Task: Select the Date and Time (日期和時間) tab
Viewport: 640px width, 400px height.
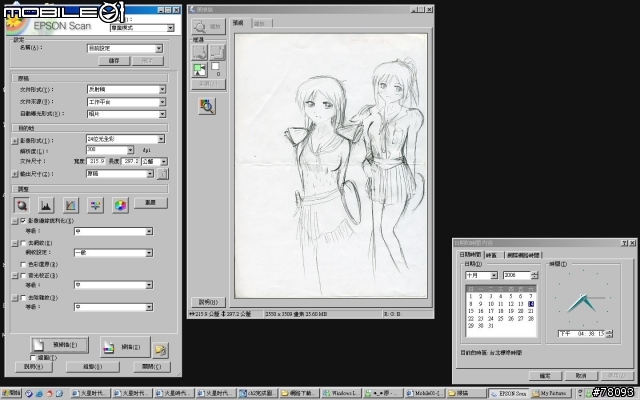Action: [470, 255]
